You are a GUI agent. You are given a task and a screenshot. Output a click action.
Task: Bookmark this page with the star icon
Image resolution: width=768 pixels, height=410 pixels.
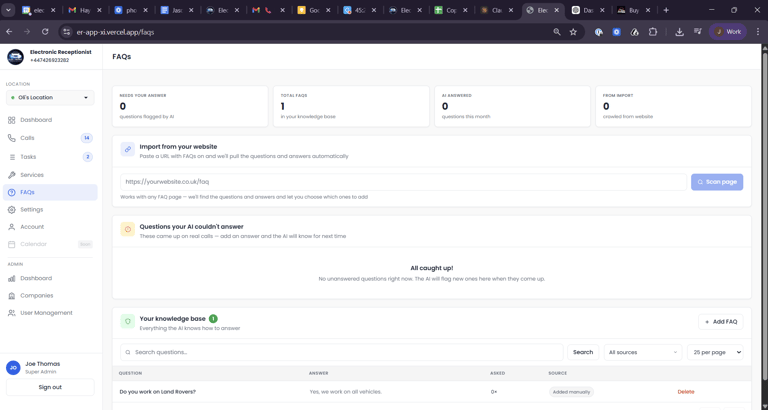click(x=573, y=32)
